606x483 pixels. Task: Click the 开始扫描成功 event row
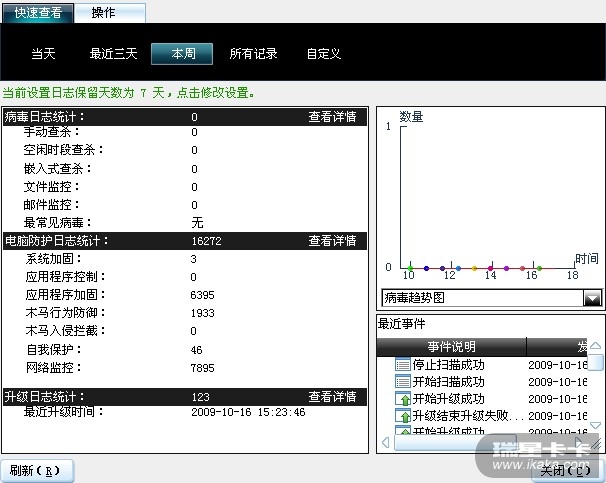(x=482, y=381)
